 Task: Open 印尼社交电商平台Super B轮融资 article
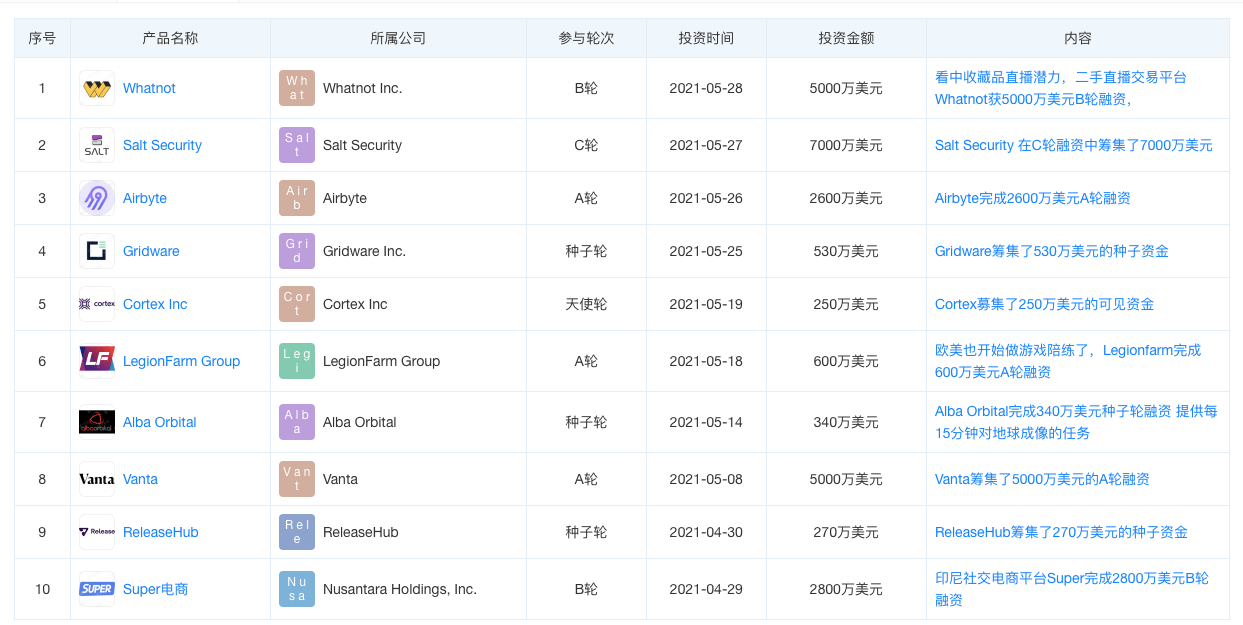point(1072,589)
